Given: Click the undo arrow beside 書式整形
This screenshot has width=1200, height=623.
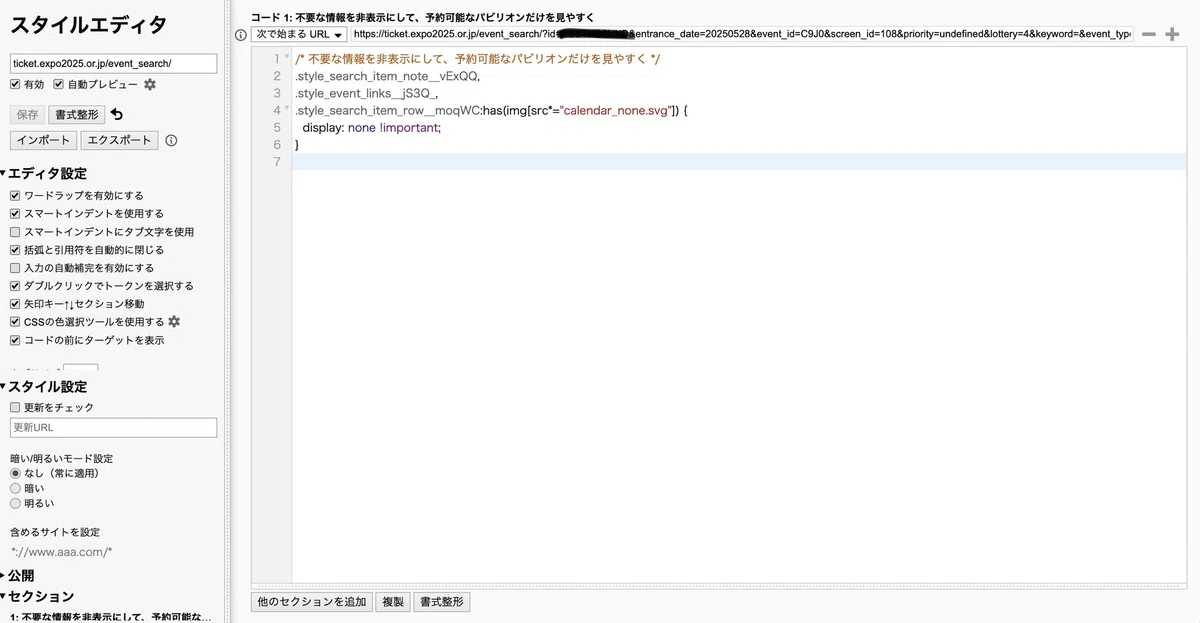Looking at the screenshot, I should 117,114.
